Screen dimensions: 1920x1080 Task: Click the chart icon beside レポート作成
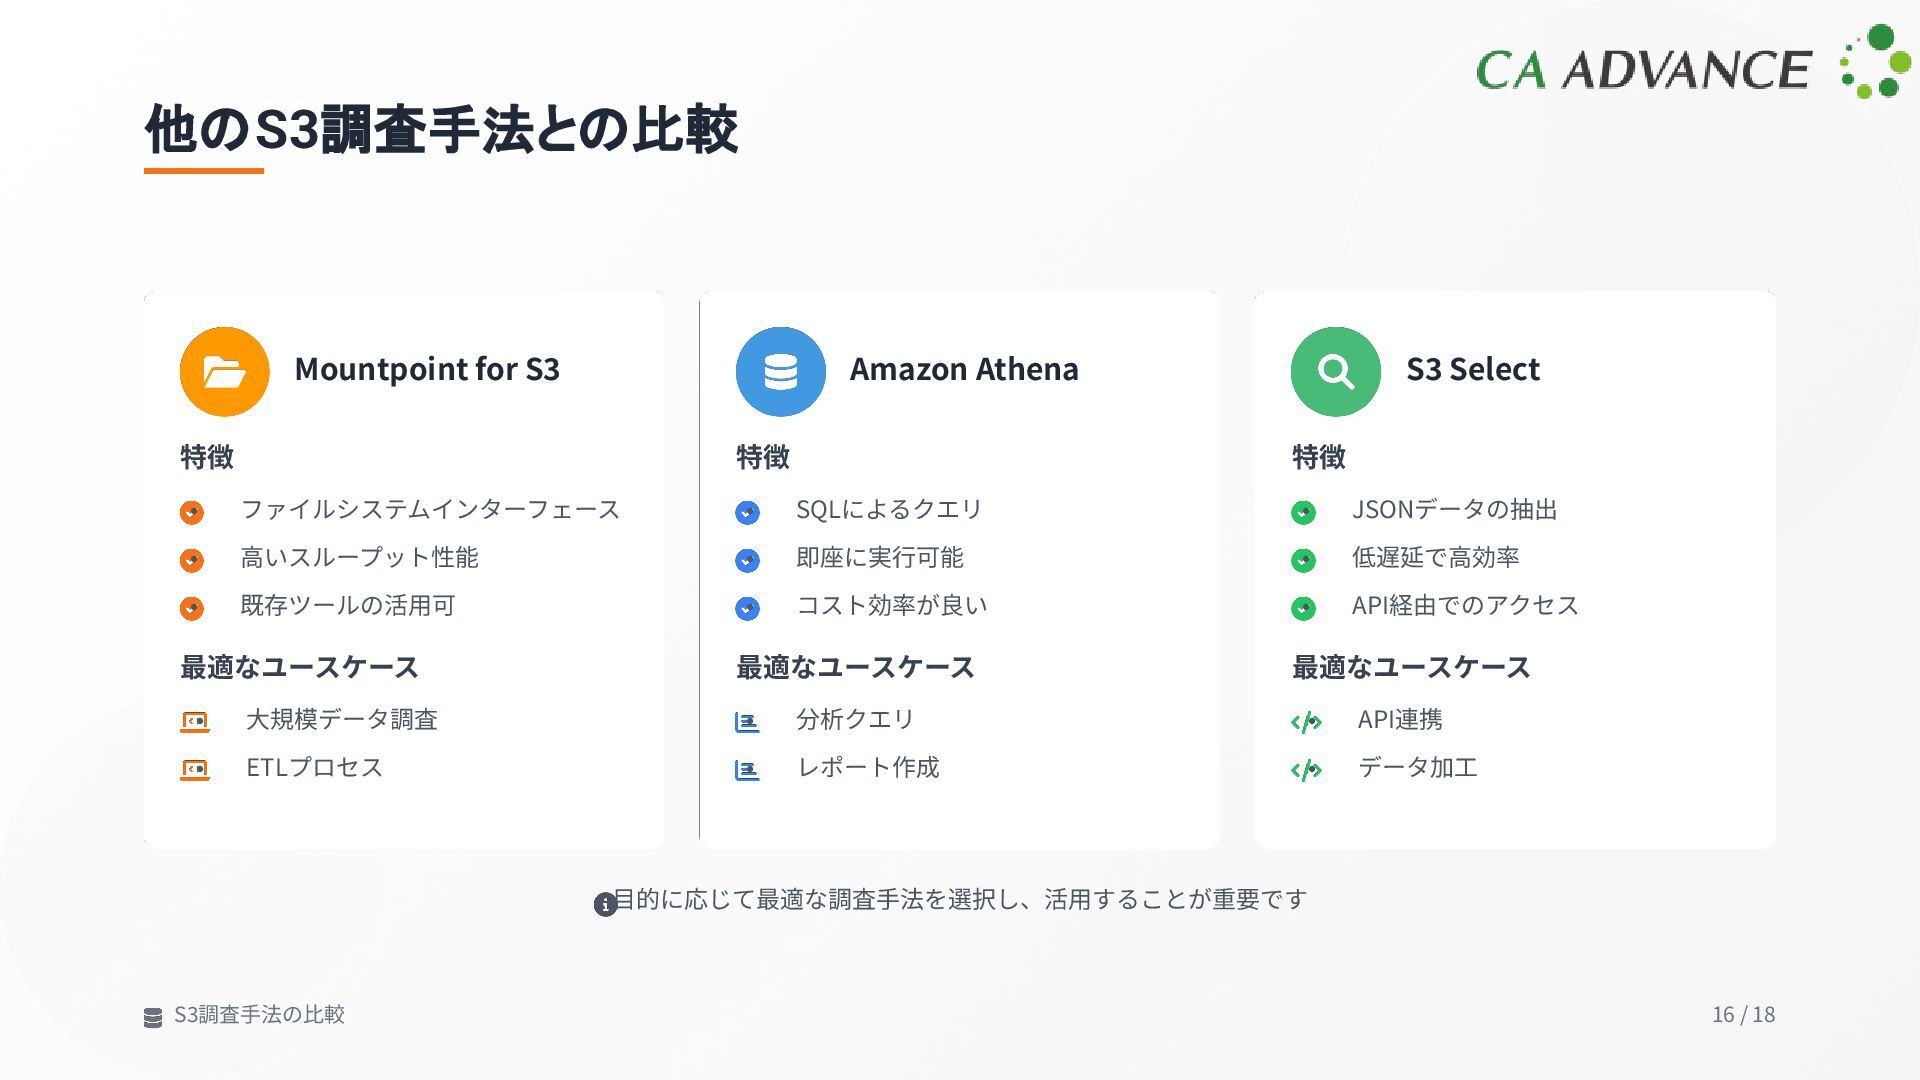pos(747,770)
